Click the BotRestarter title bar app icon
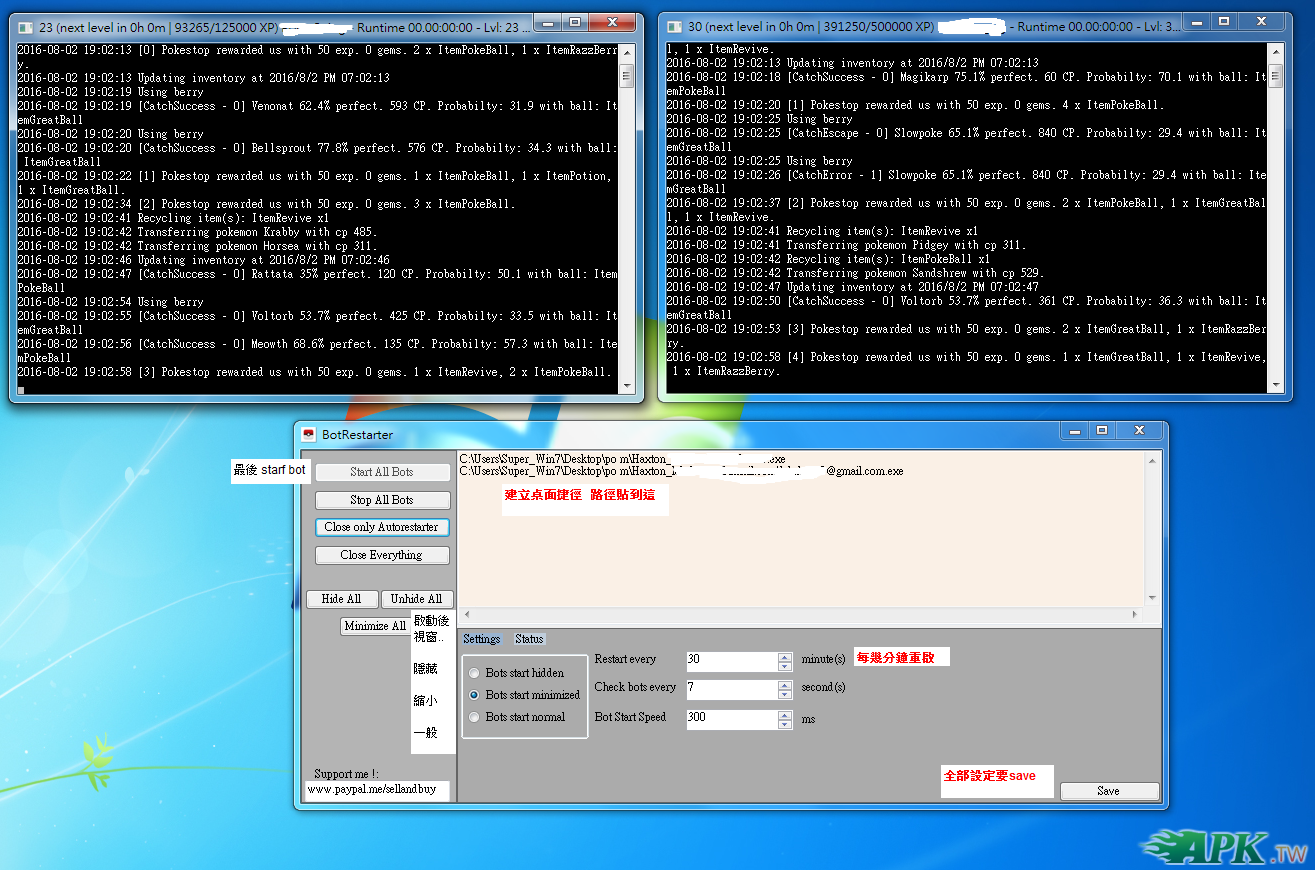This screenshot has width=1315, height=870. click(309, 434)
